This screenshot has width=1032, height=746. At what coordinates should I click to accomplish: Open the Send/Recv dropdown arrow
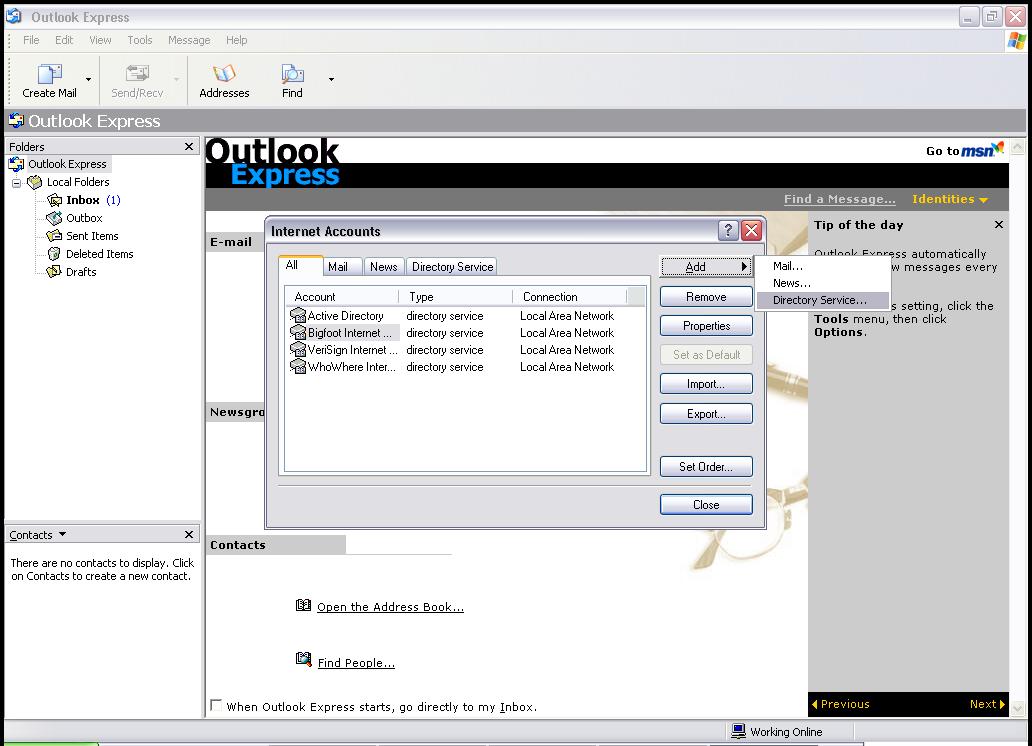pyautogui.click(x=176, y=80)
